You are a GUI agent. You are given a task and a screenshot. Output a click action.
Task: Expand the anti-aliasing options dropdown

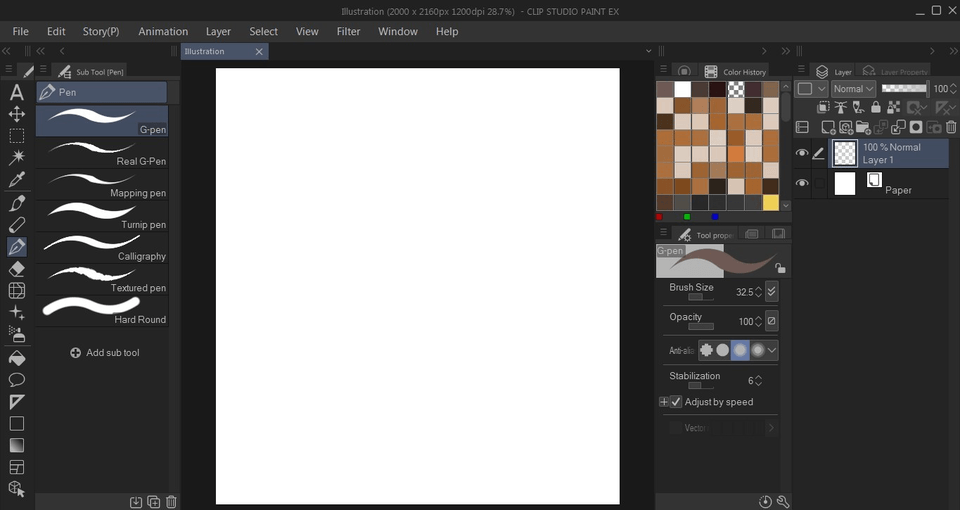tap(772, 350)
